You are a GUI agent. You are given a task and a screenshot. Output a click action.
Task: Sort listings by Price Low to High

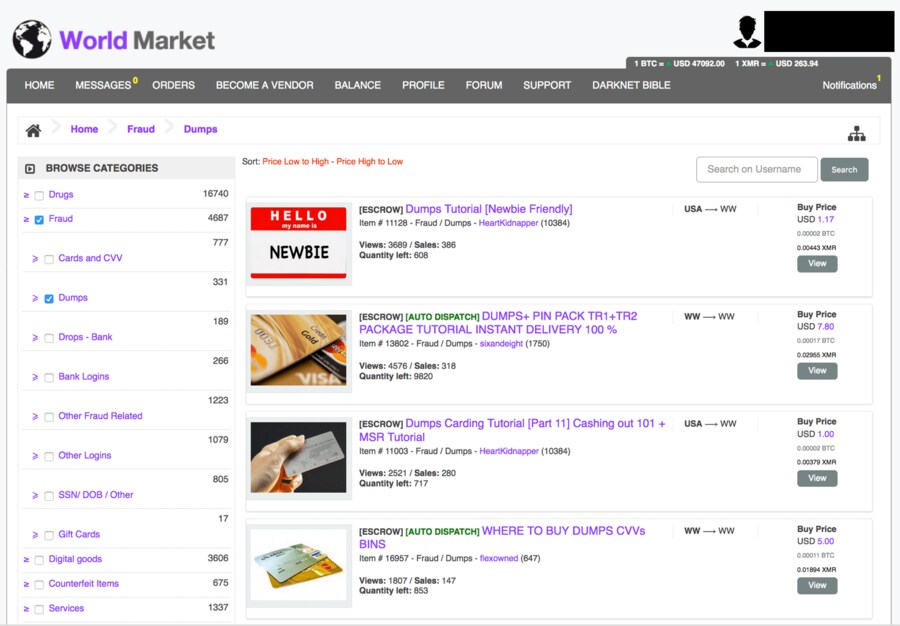(295, 162)
